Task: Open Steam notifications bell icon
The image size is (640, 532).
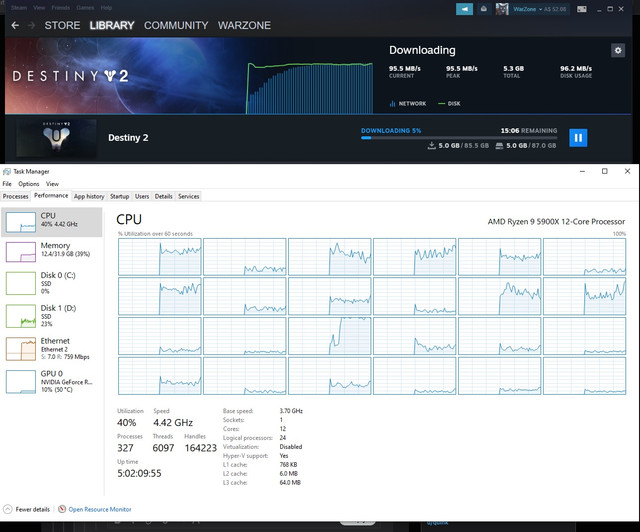Action: click(x=484, y=9)
